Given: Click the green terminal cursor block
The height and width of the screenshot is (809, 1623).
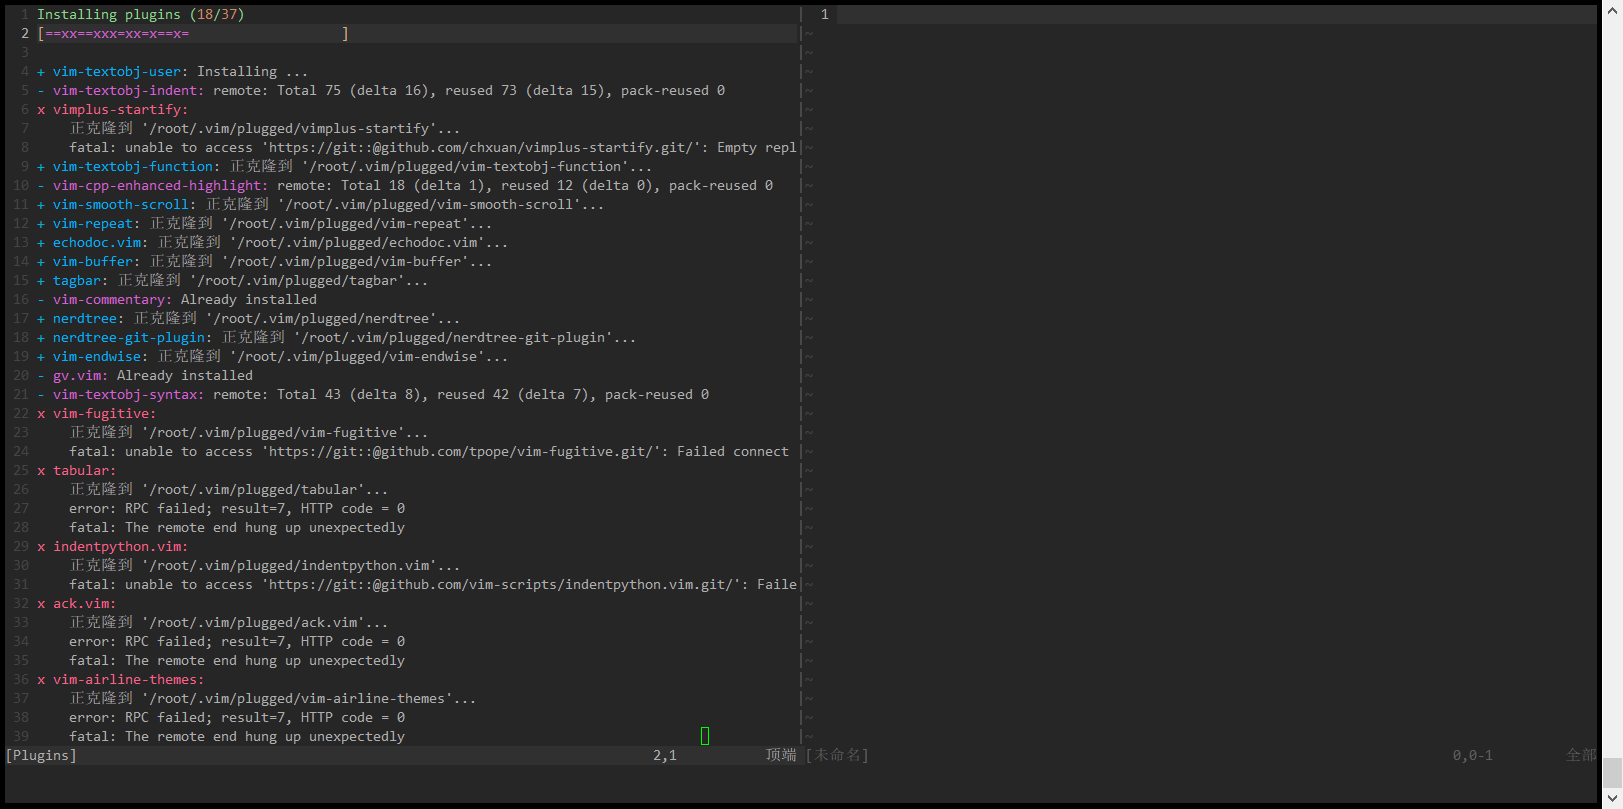Looking at the screenshot, I should [705, 736].
